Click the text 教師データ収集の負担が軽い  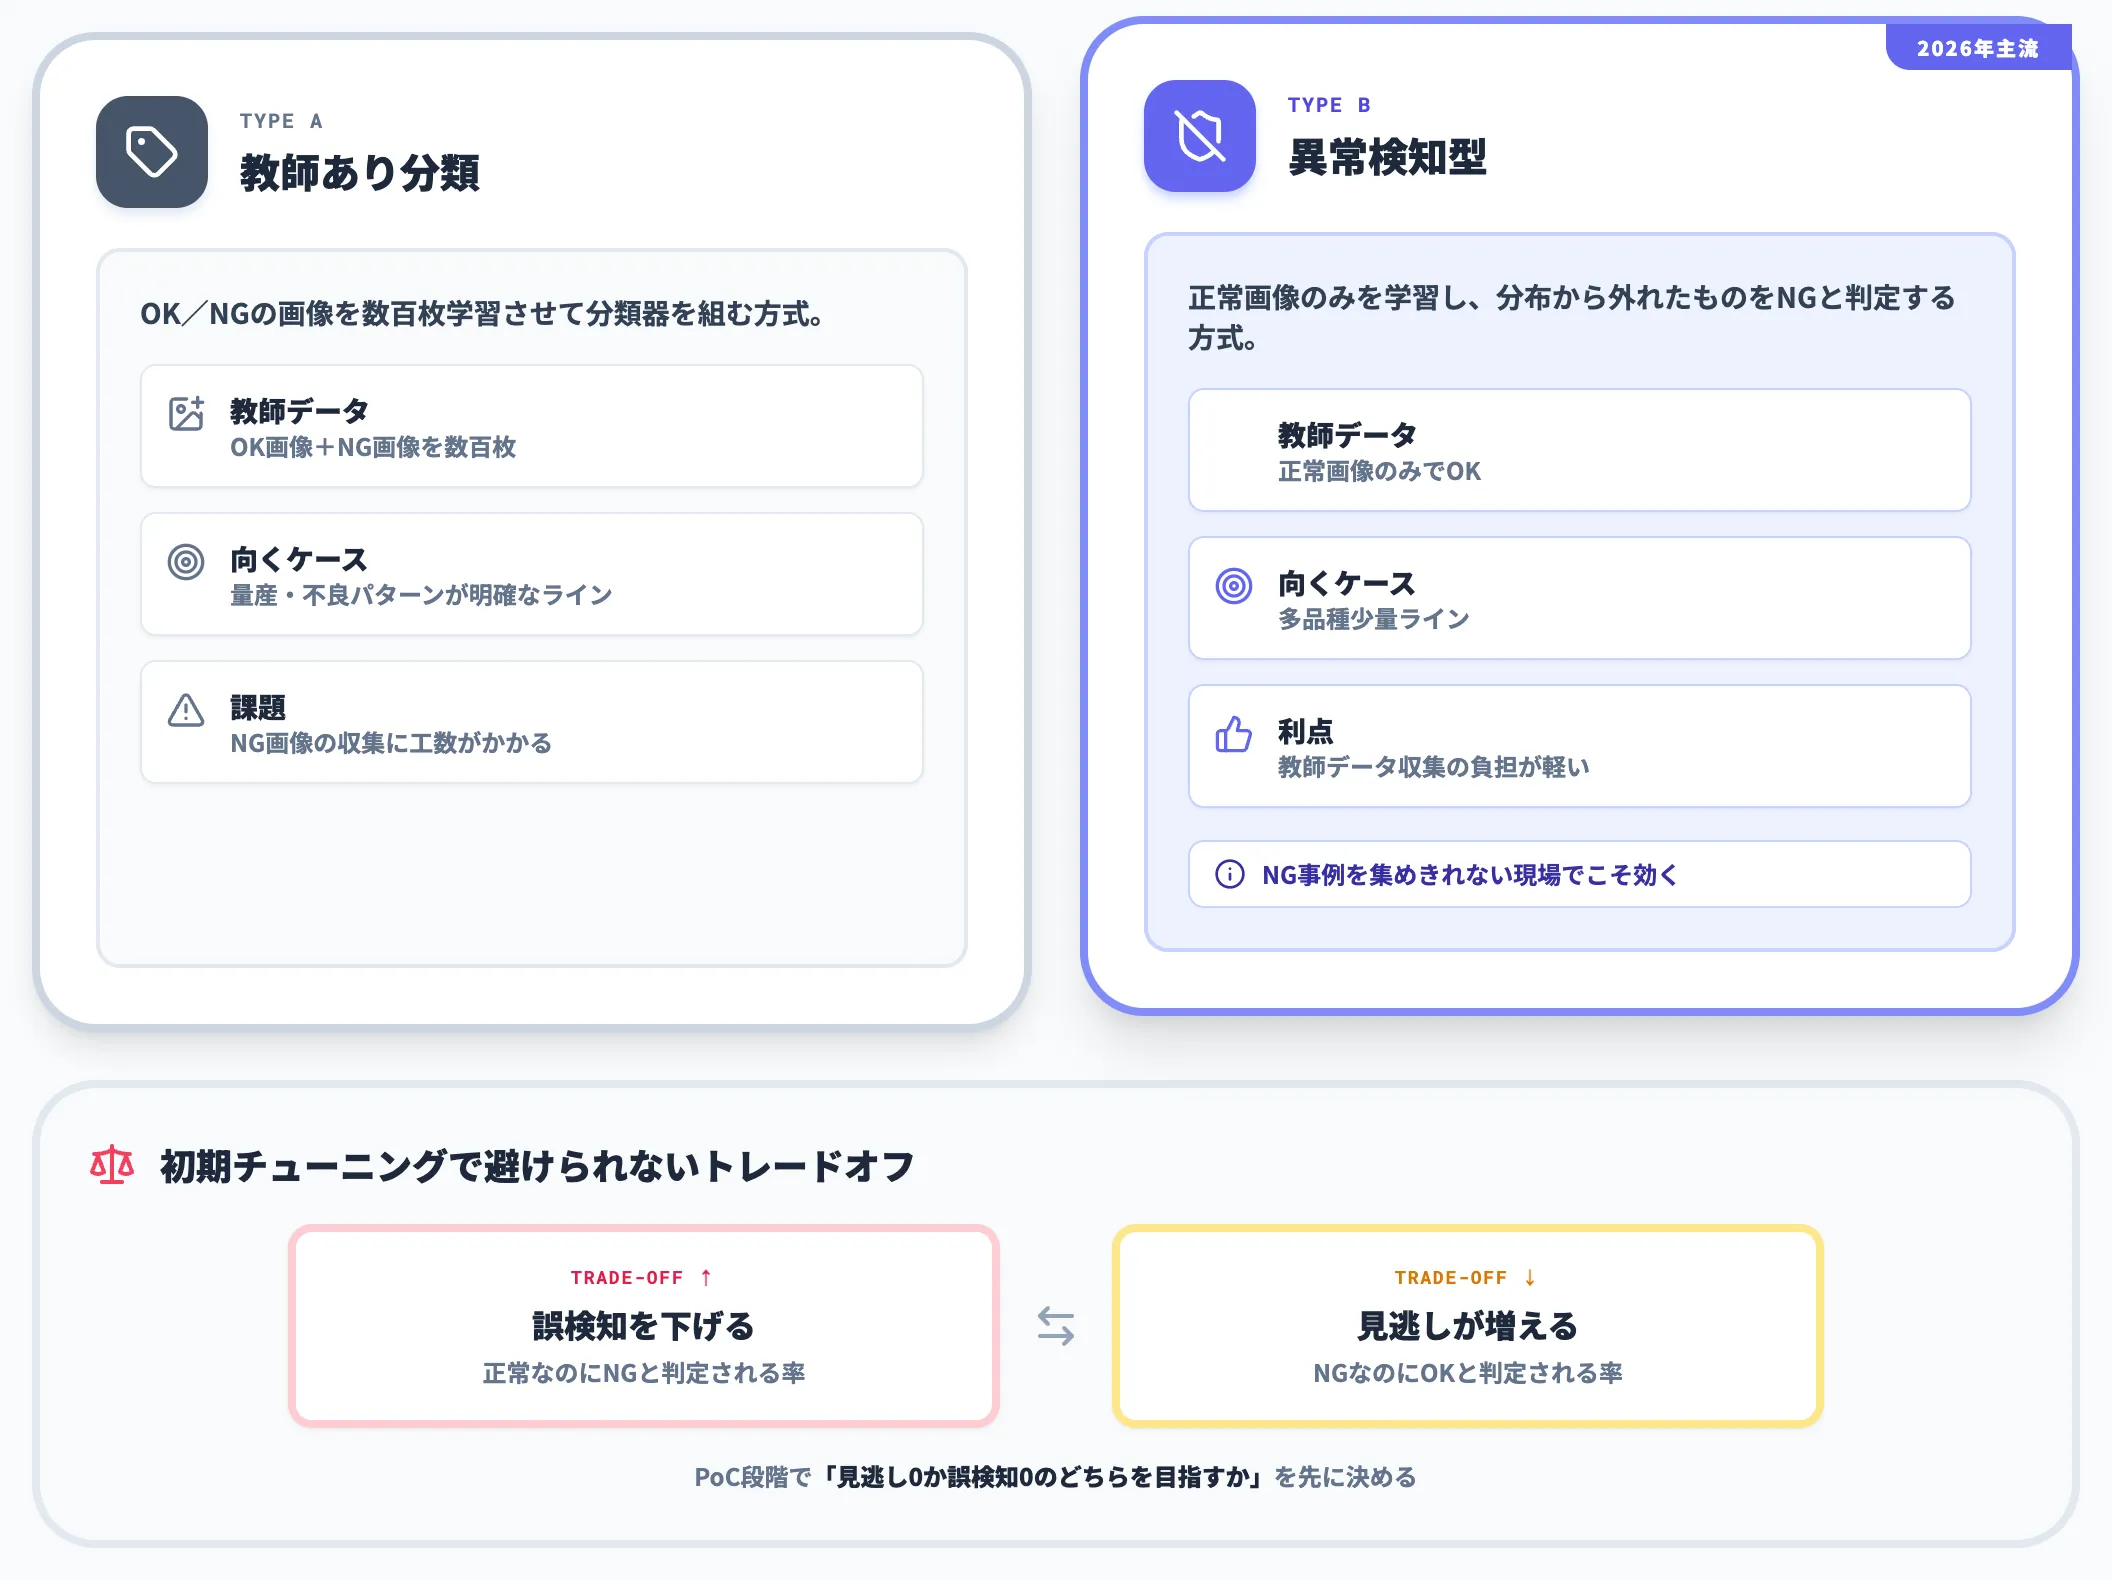[1434, 767]
